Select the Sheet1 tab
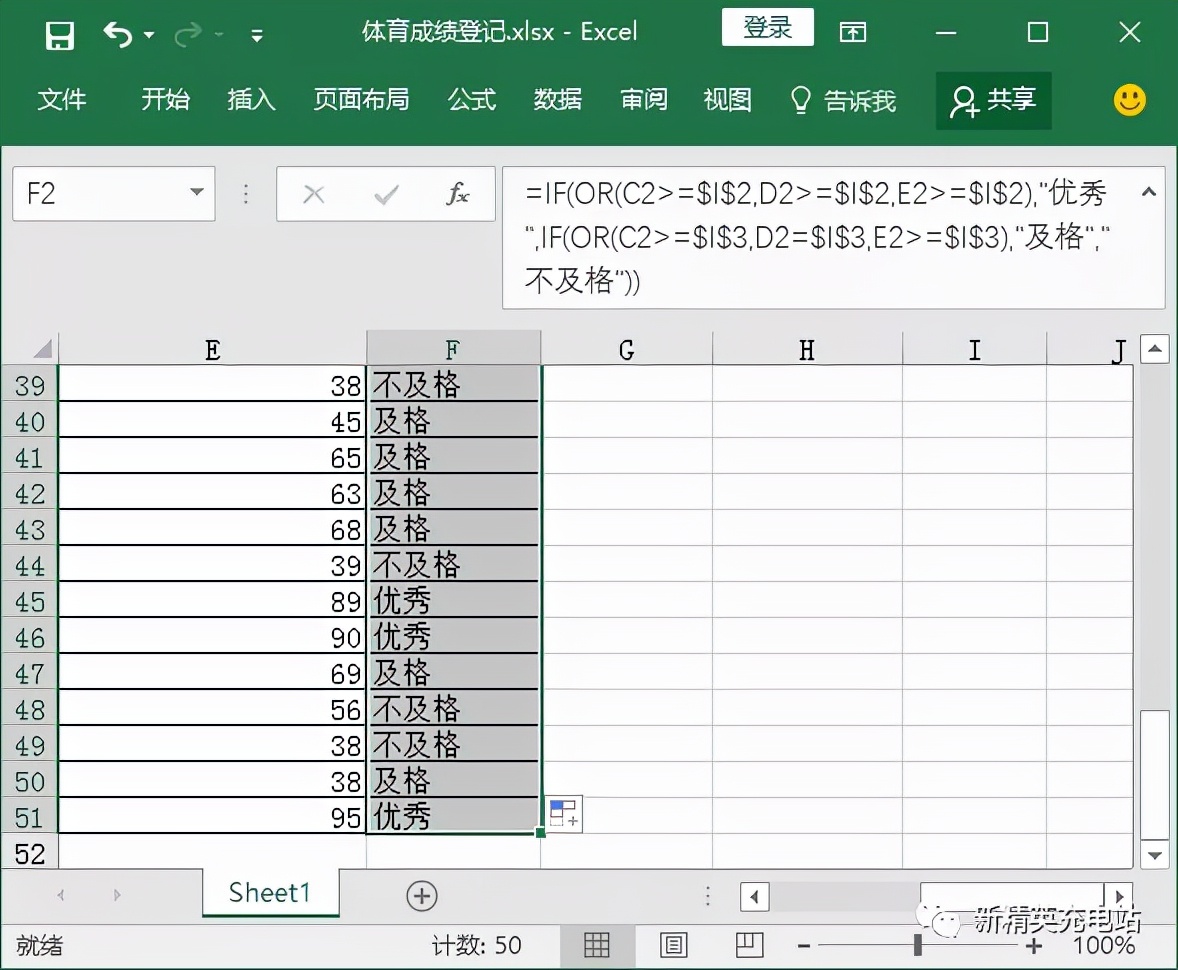This screenshot has width=1178, height=970. pos(270,895)
